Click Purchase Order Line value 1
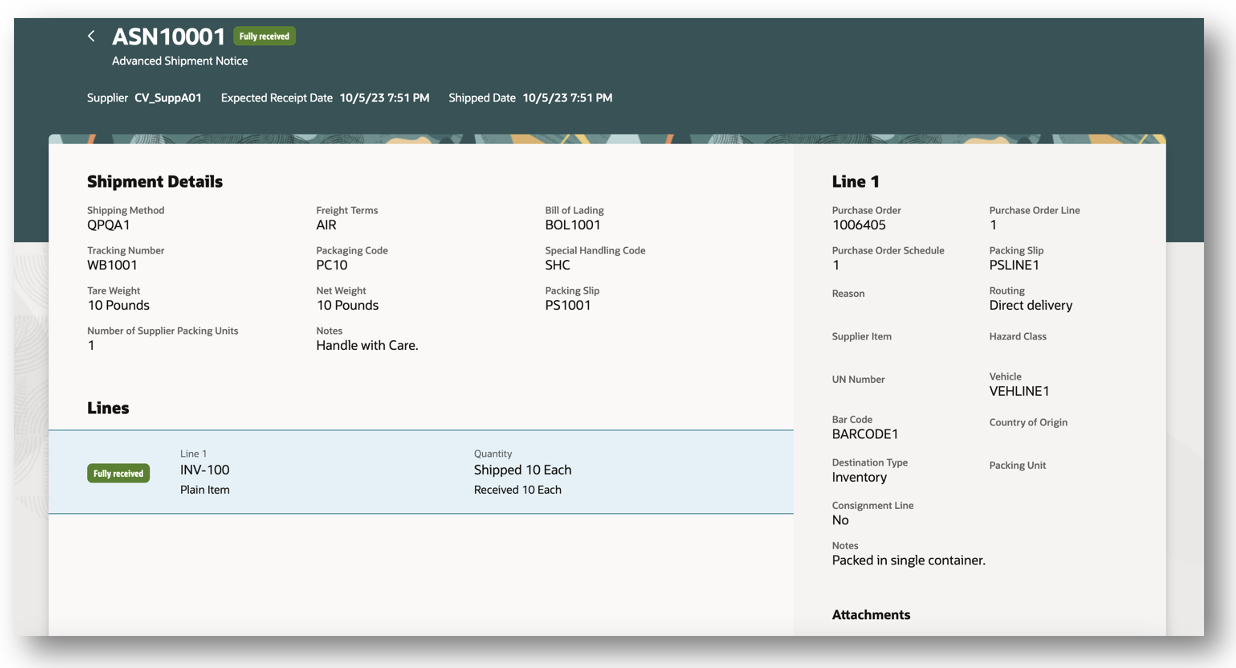 [x=993, y=225]
